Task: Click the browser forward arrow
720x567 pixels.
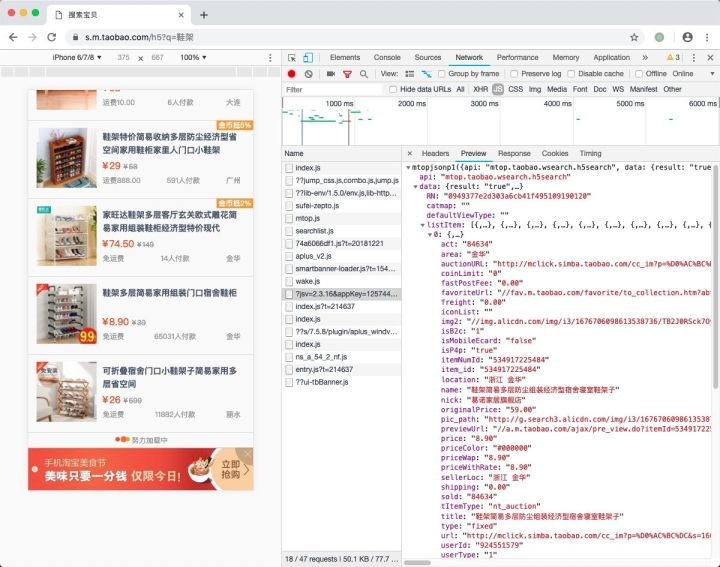Action: 32,37
